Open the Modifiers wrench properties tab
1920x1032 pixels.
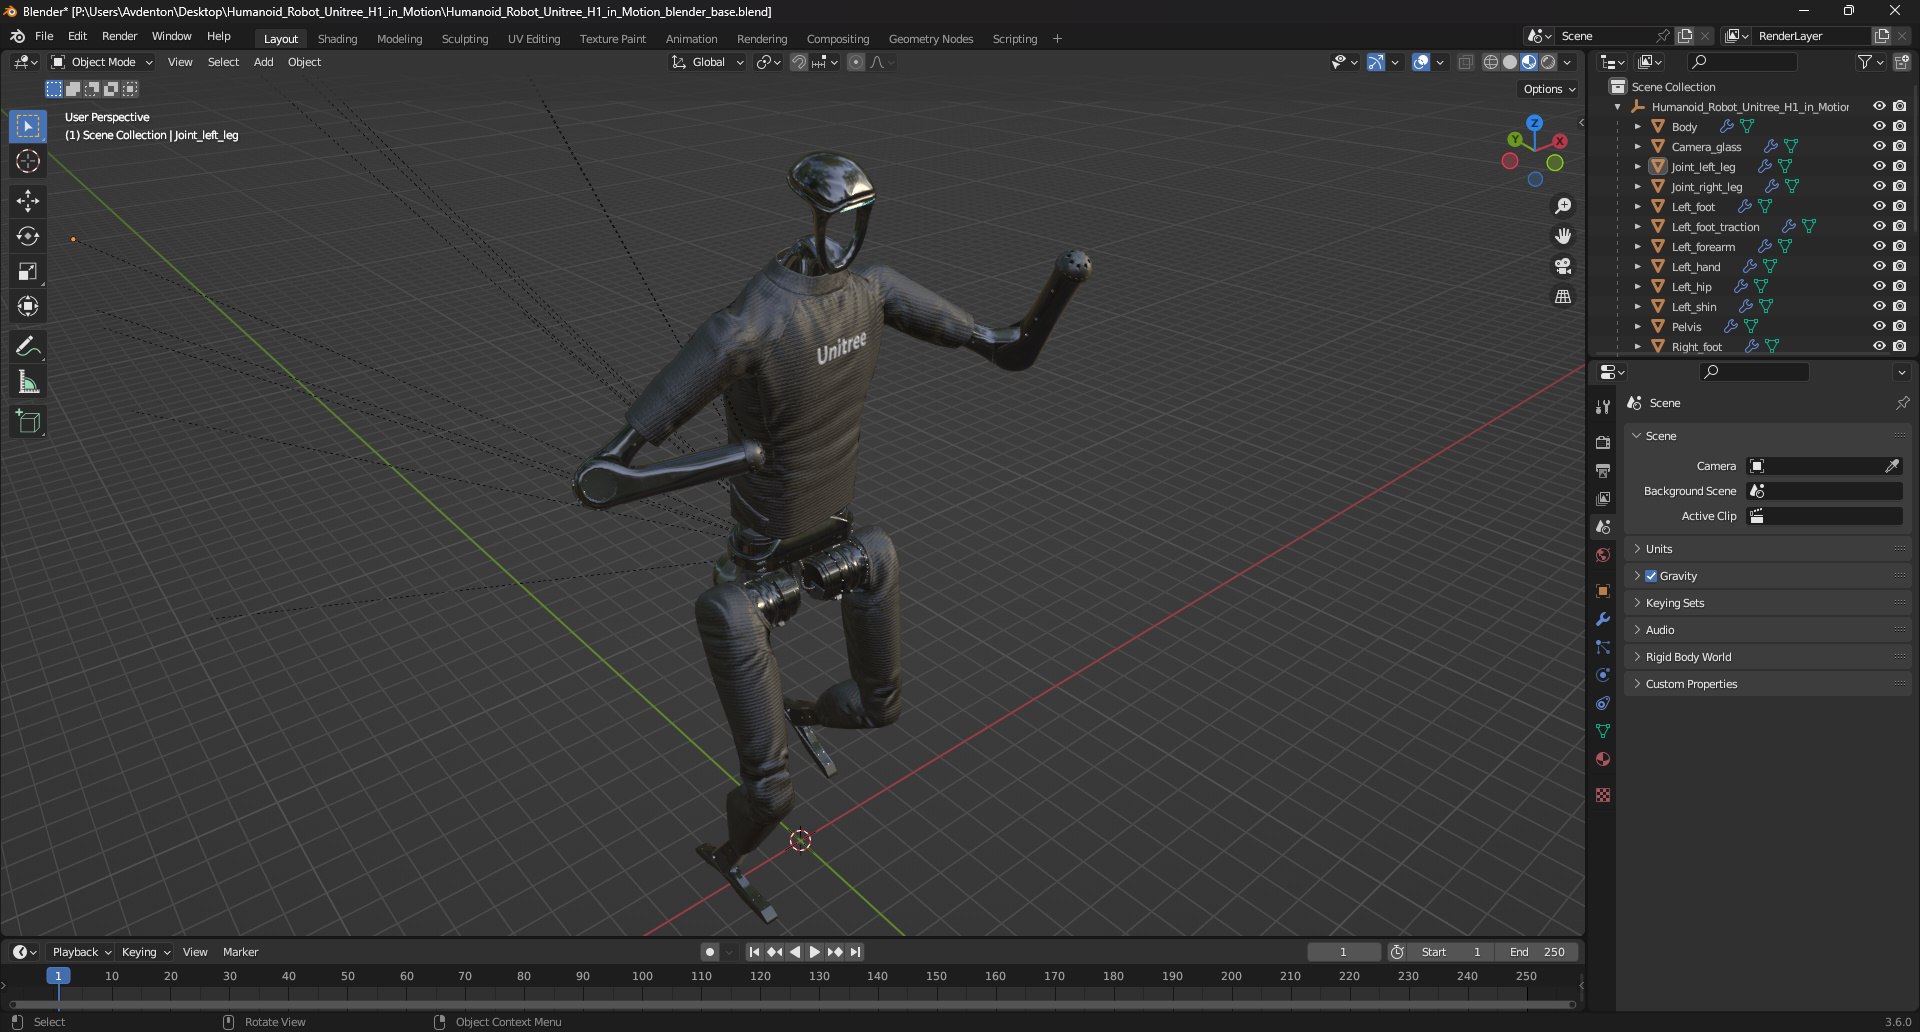pos(1603,619)
